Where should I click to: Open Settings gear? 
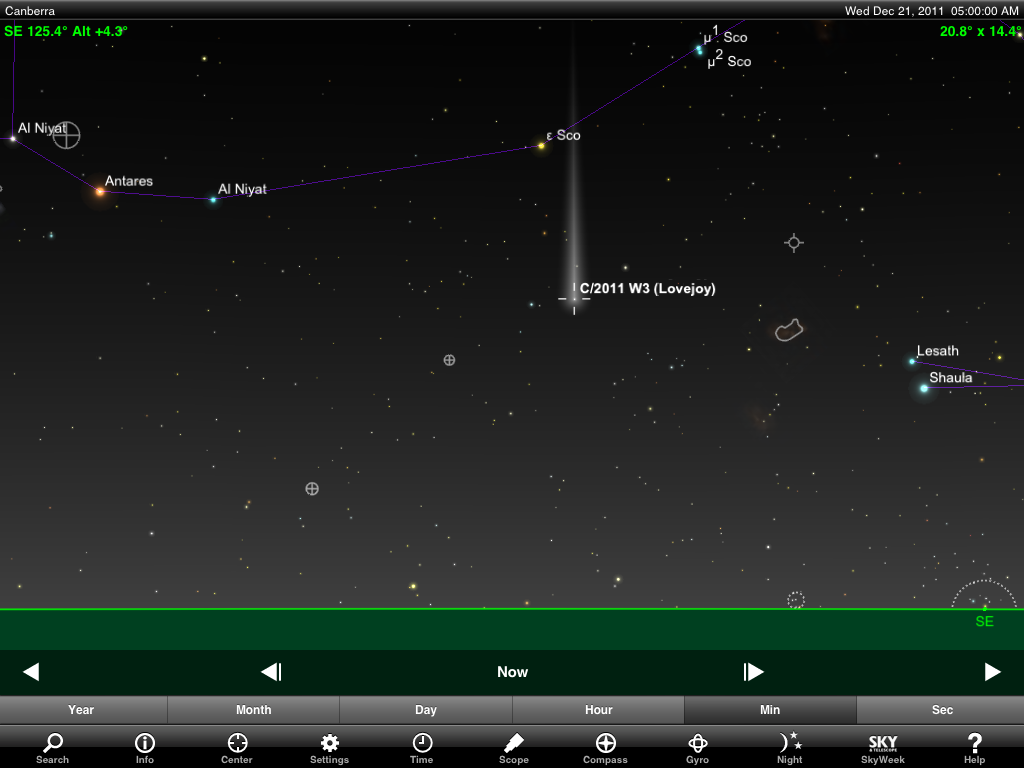[329, 748]
